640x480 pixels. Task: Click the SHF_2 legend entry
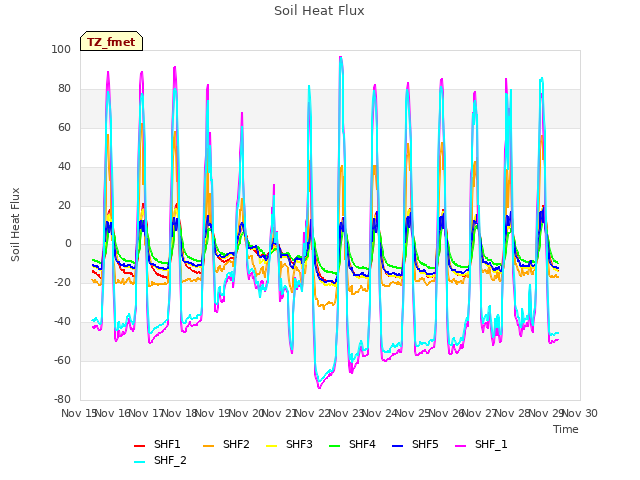[x=160, y=460]
